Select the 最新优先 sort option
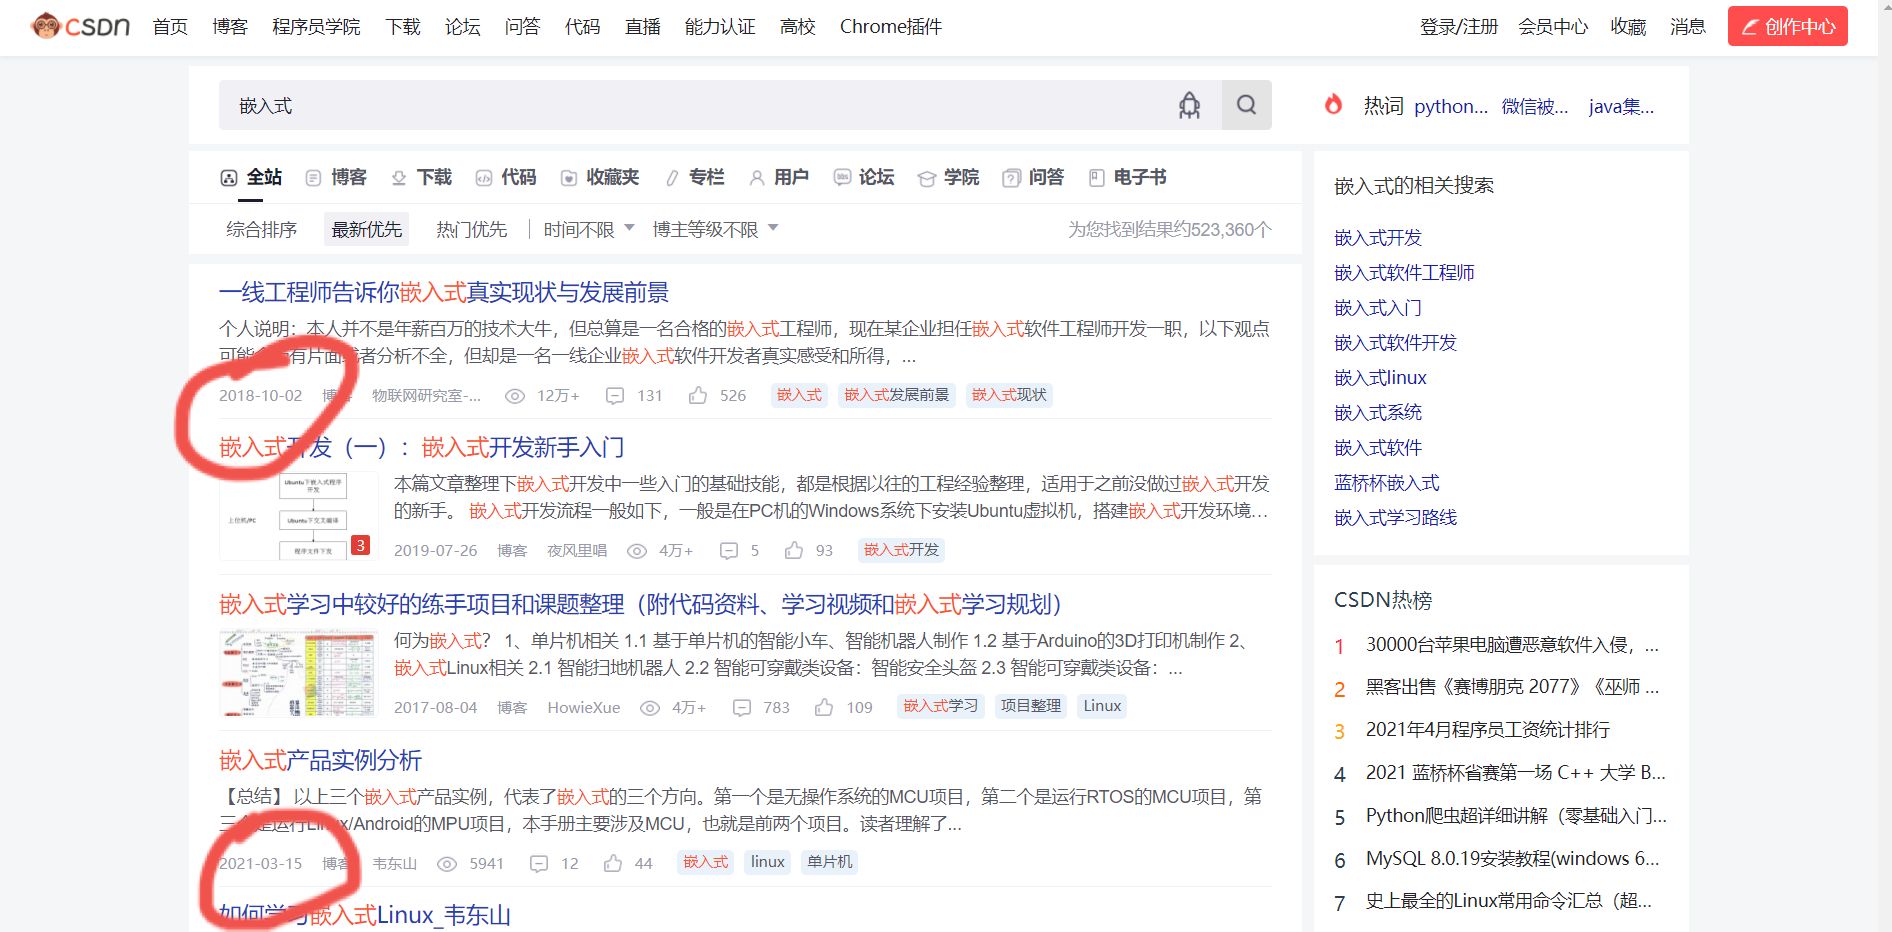The width and height of the screenshot is (1892, 932). pyautogui.click(x=367, y=230)
